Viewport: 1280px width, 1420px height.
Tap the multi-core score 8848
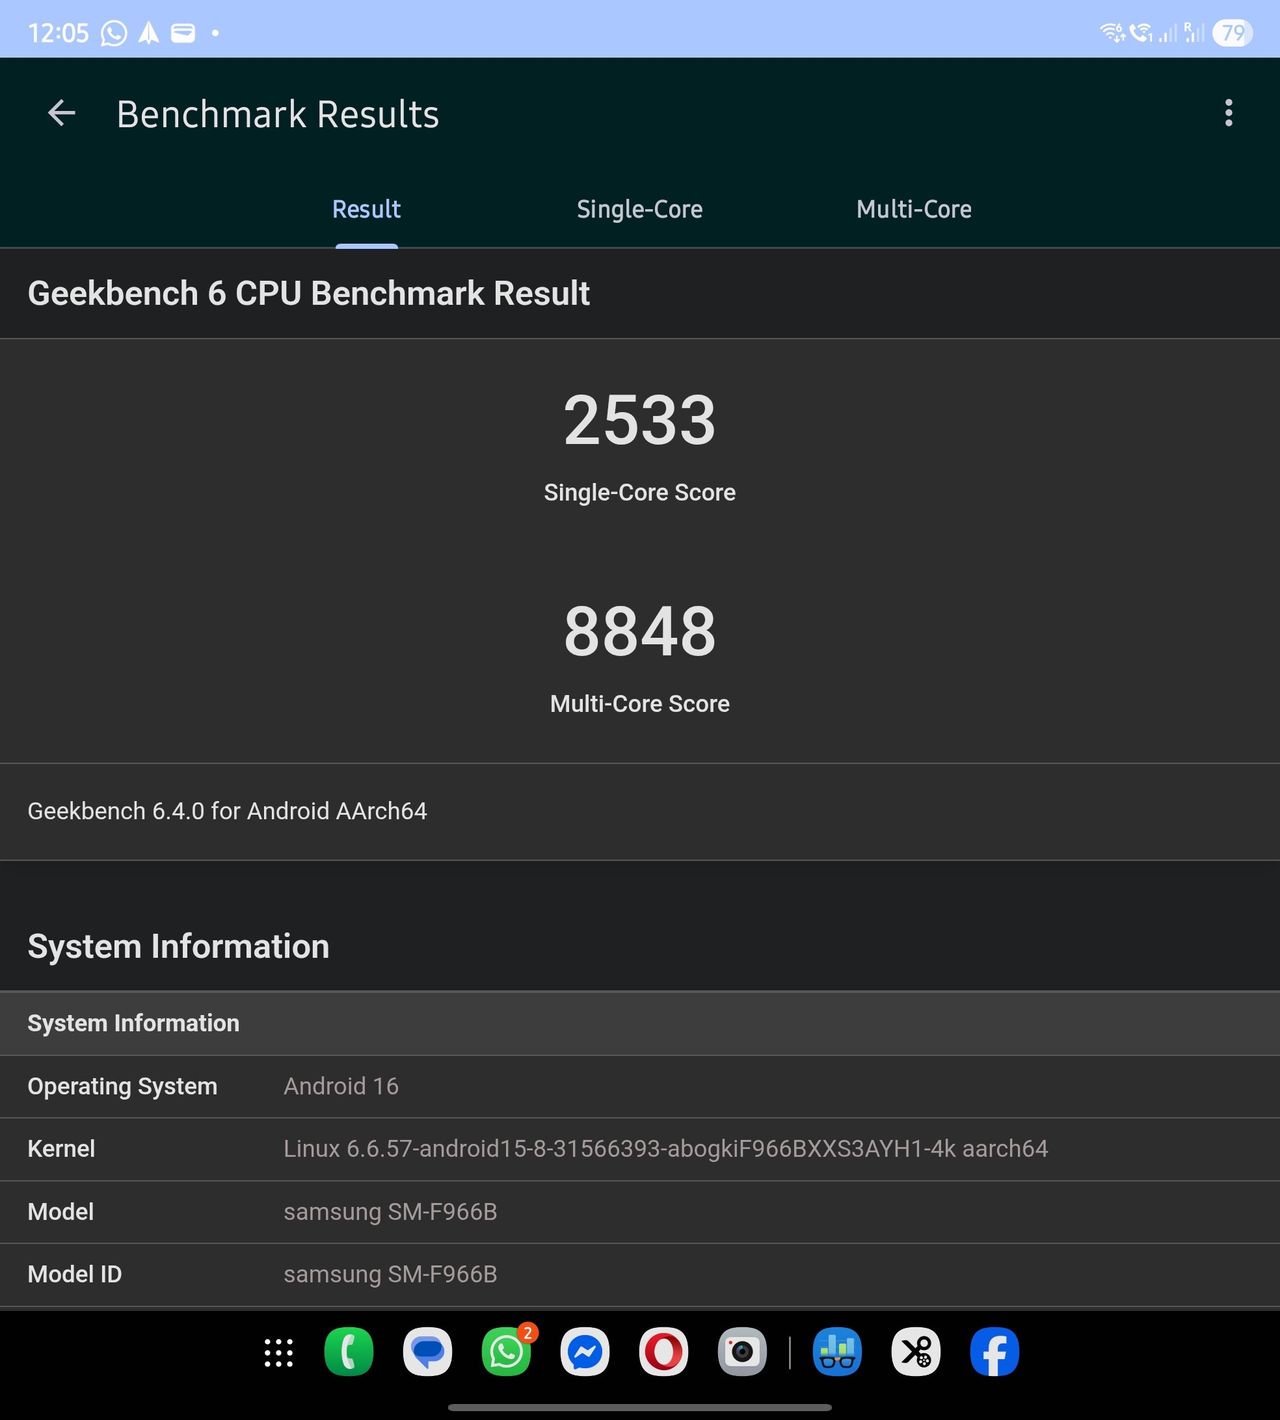(x=640, y=631)
